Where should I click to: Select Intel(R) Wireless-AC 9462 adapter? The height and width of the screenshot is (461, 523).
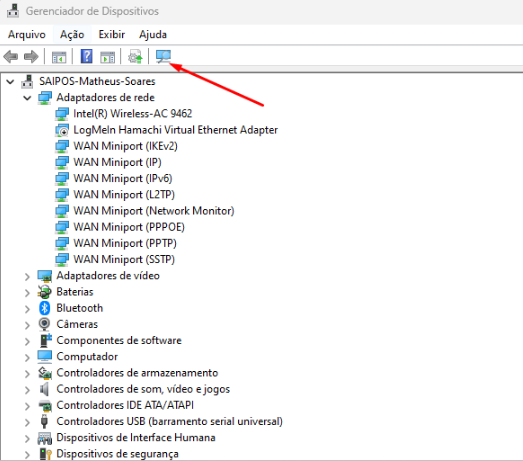click(133, 114)
